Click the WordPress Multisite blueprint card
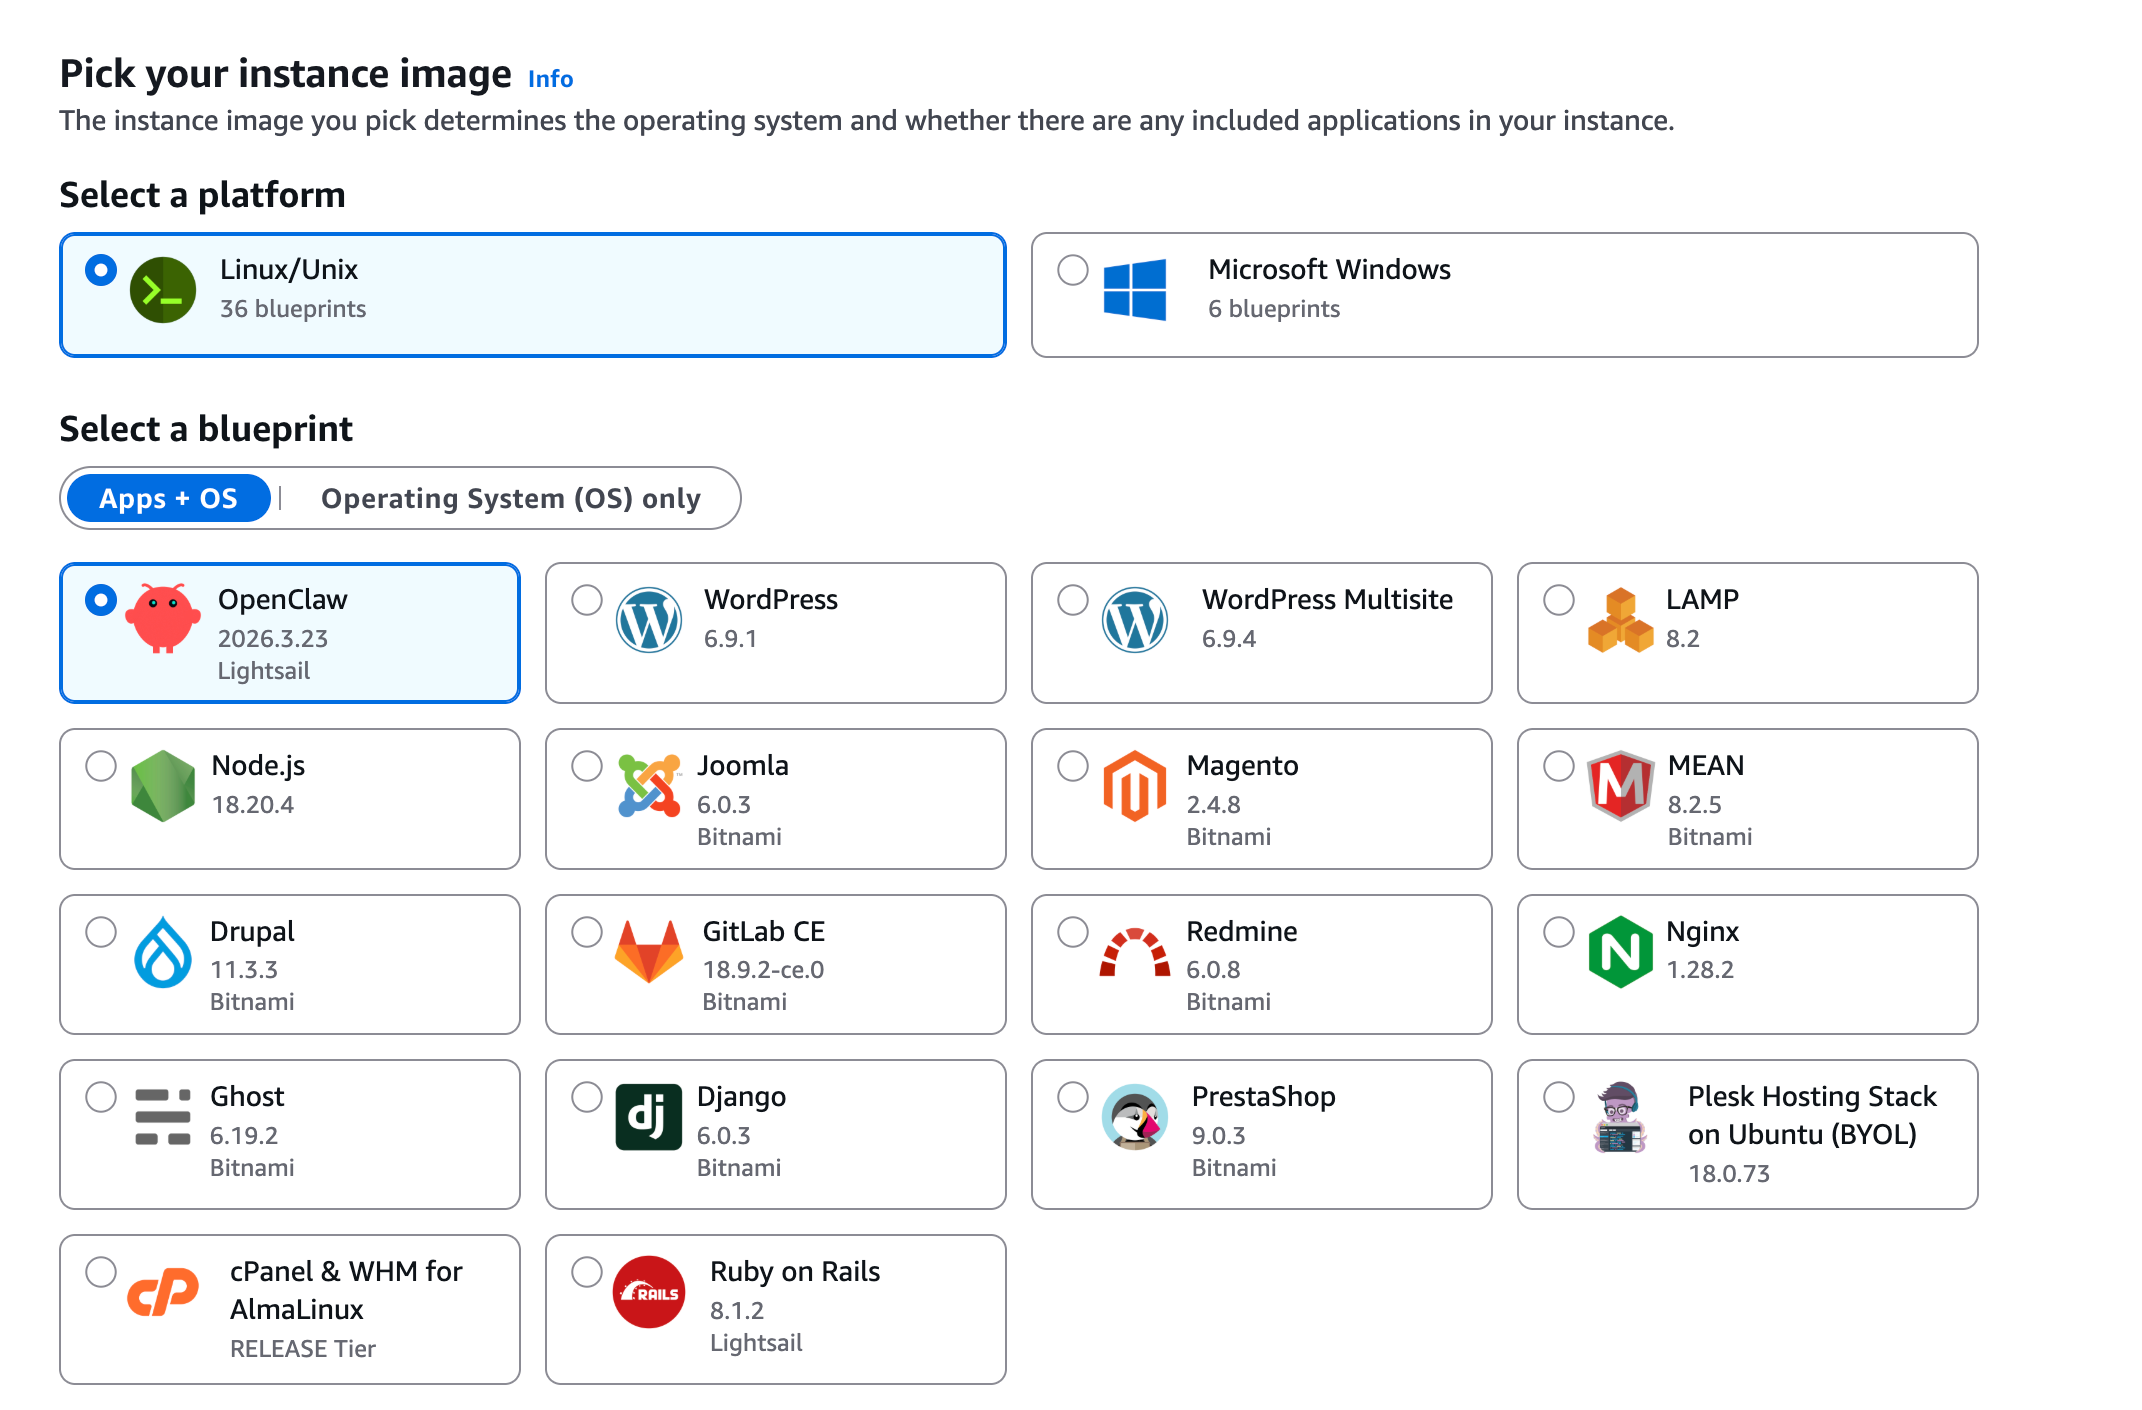 click(1261, 633)
